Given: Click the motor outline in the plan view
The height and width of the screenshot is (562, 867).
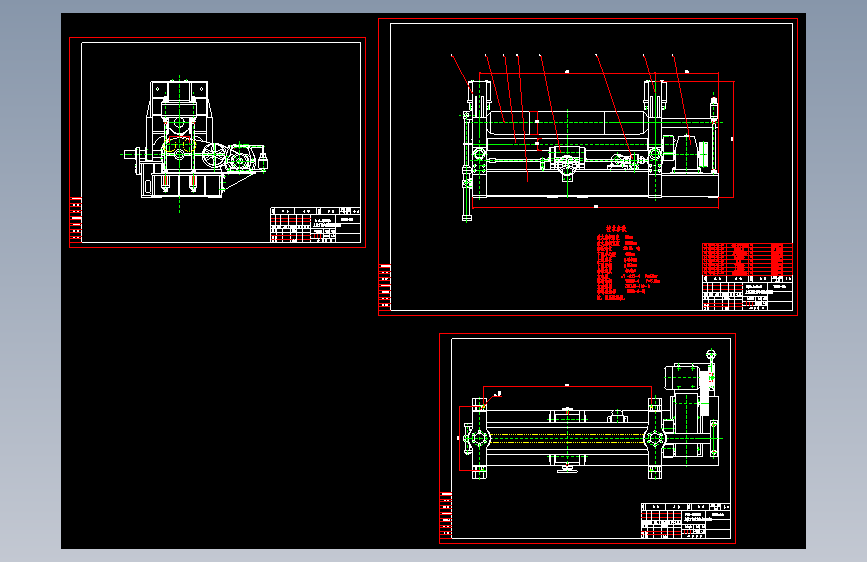Looking at the screenshot, I should [681, 377].
